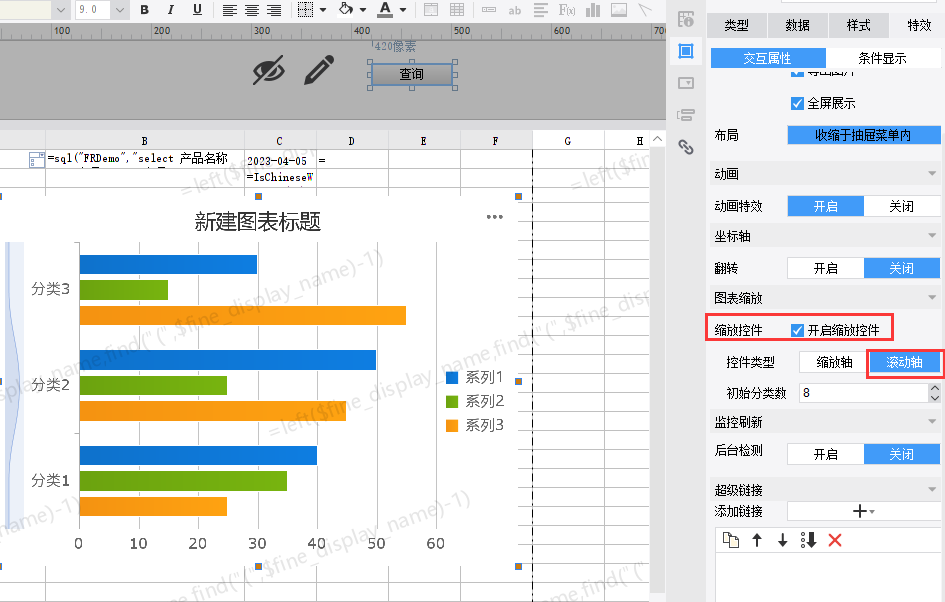Apply paint bucket fill color
Viewport: 945px width, 602px height.
(346, 9)
